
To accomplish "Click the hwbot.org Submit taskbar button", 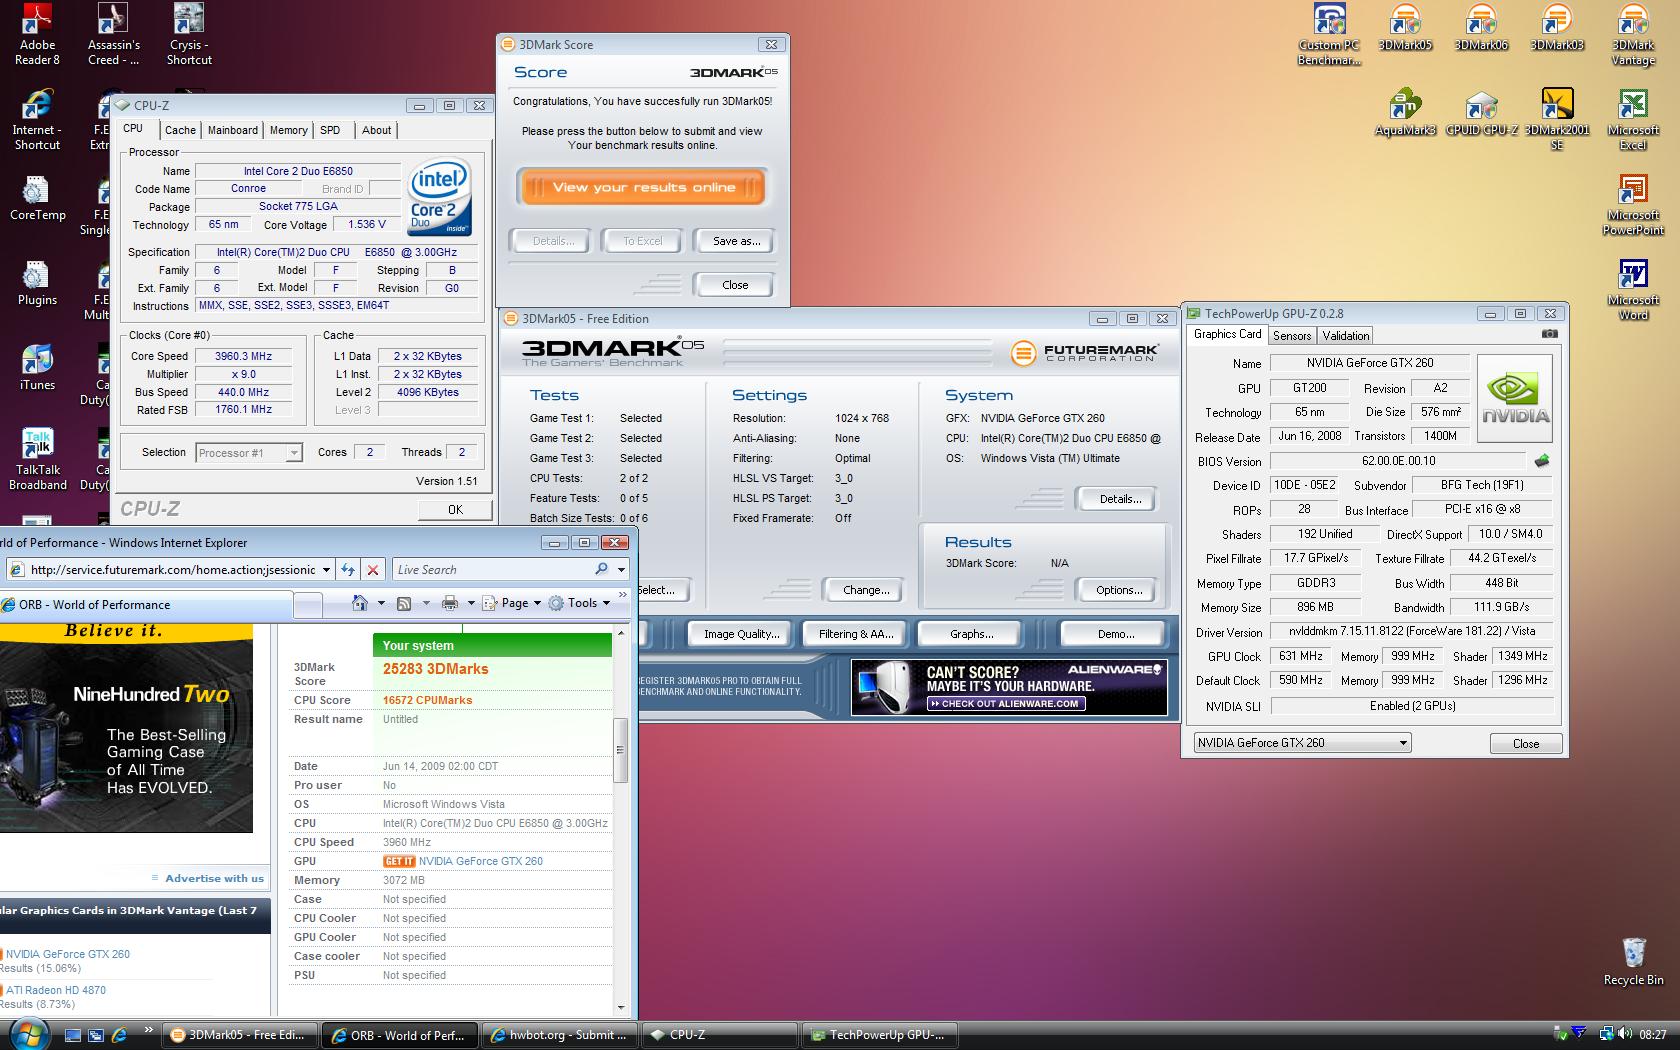I will (561, 1035).
